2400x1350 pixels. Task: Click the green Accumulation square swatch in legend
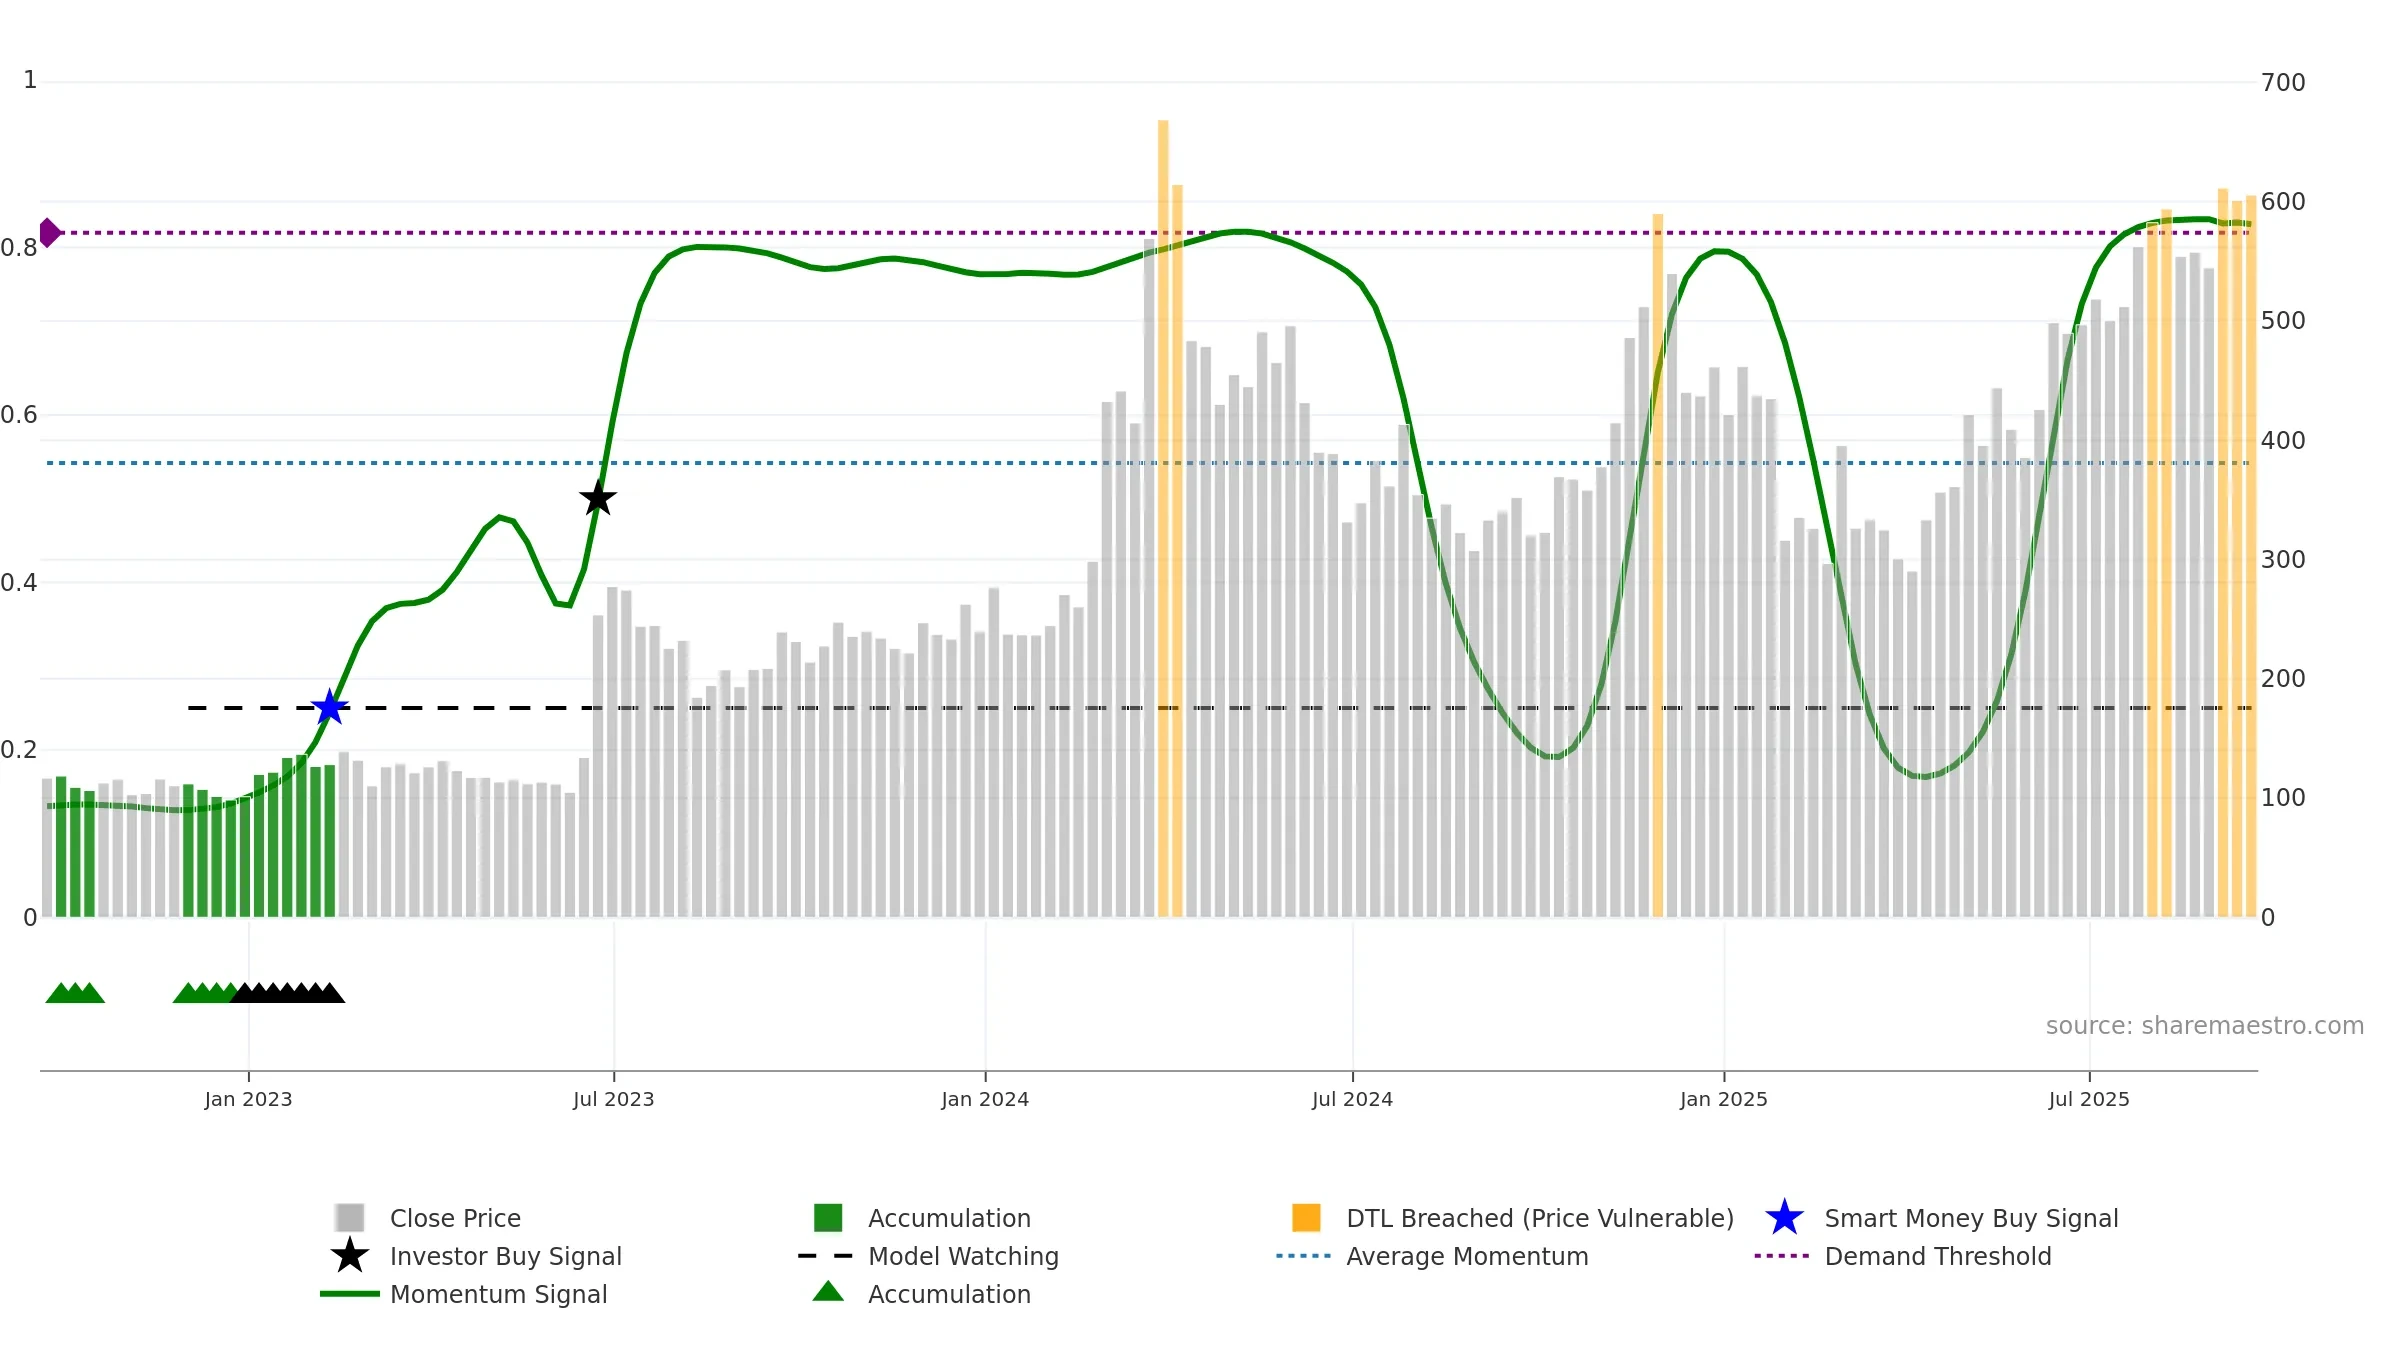(x=828, y=1218)
